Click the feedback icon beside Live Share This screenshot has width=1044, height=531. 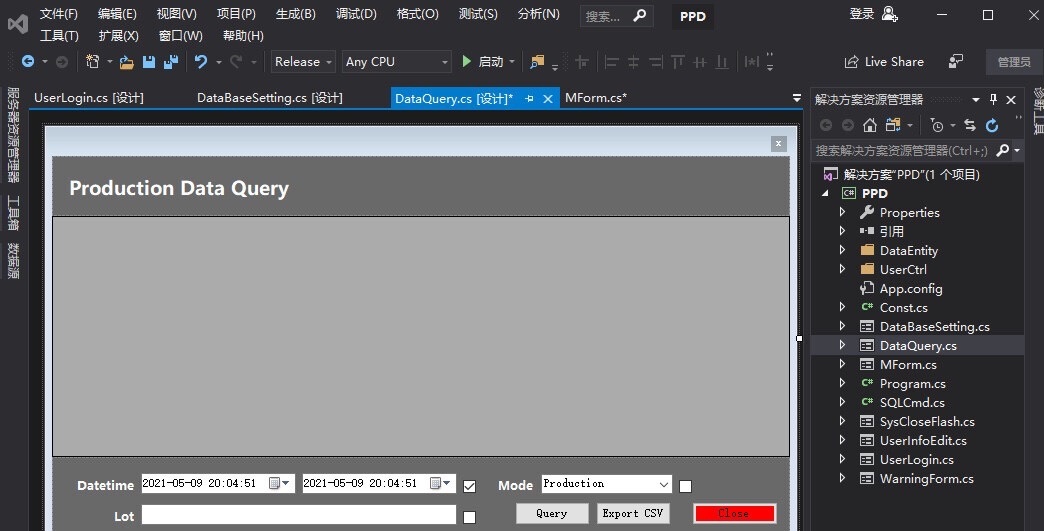click(955, 61)
